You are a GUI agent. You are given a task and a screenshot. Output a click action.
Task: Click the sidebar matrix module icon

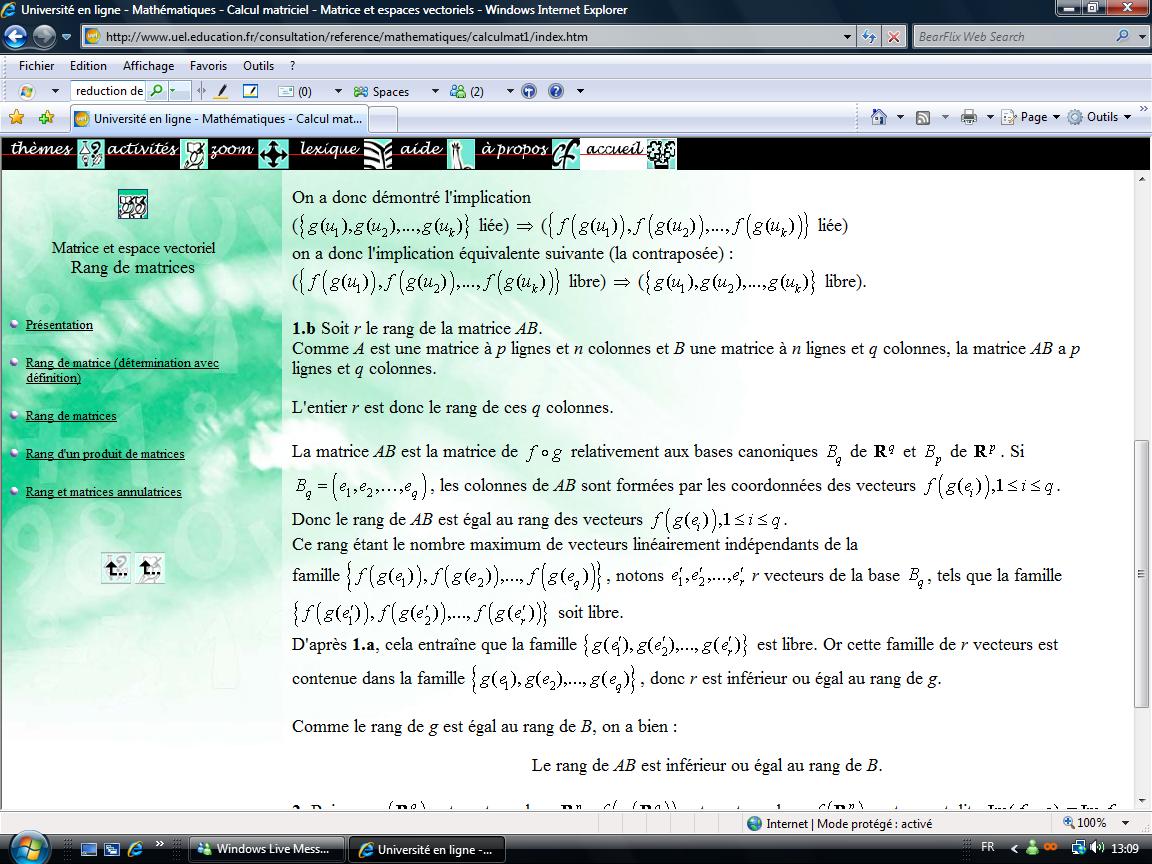133,204
